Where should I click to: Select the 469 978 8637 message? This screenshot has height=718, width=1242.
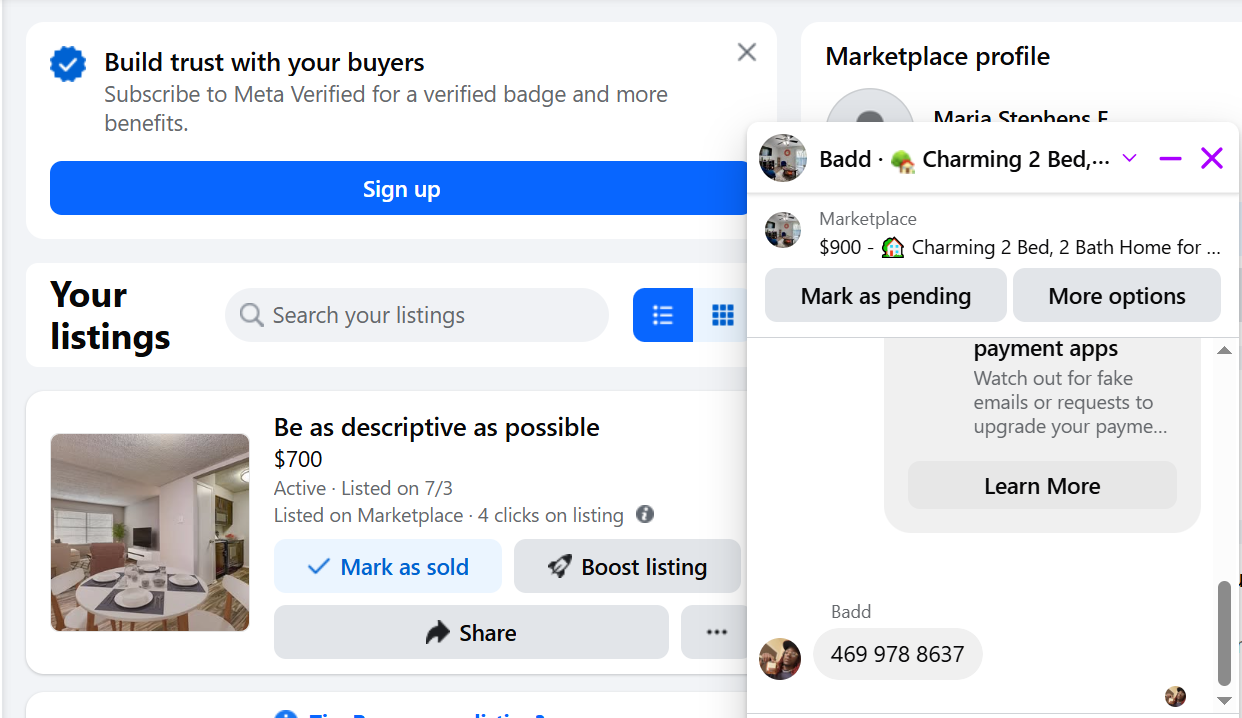point(897,654)
